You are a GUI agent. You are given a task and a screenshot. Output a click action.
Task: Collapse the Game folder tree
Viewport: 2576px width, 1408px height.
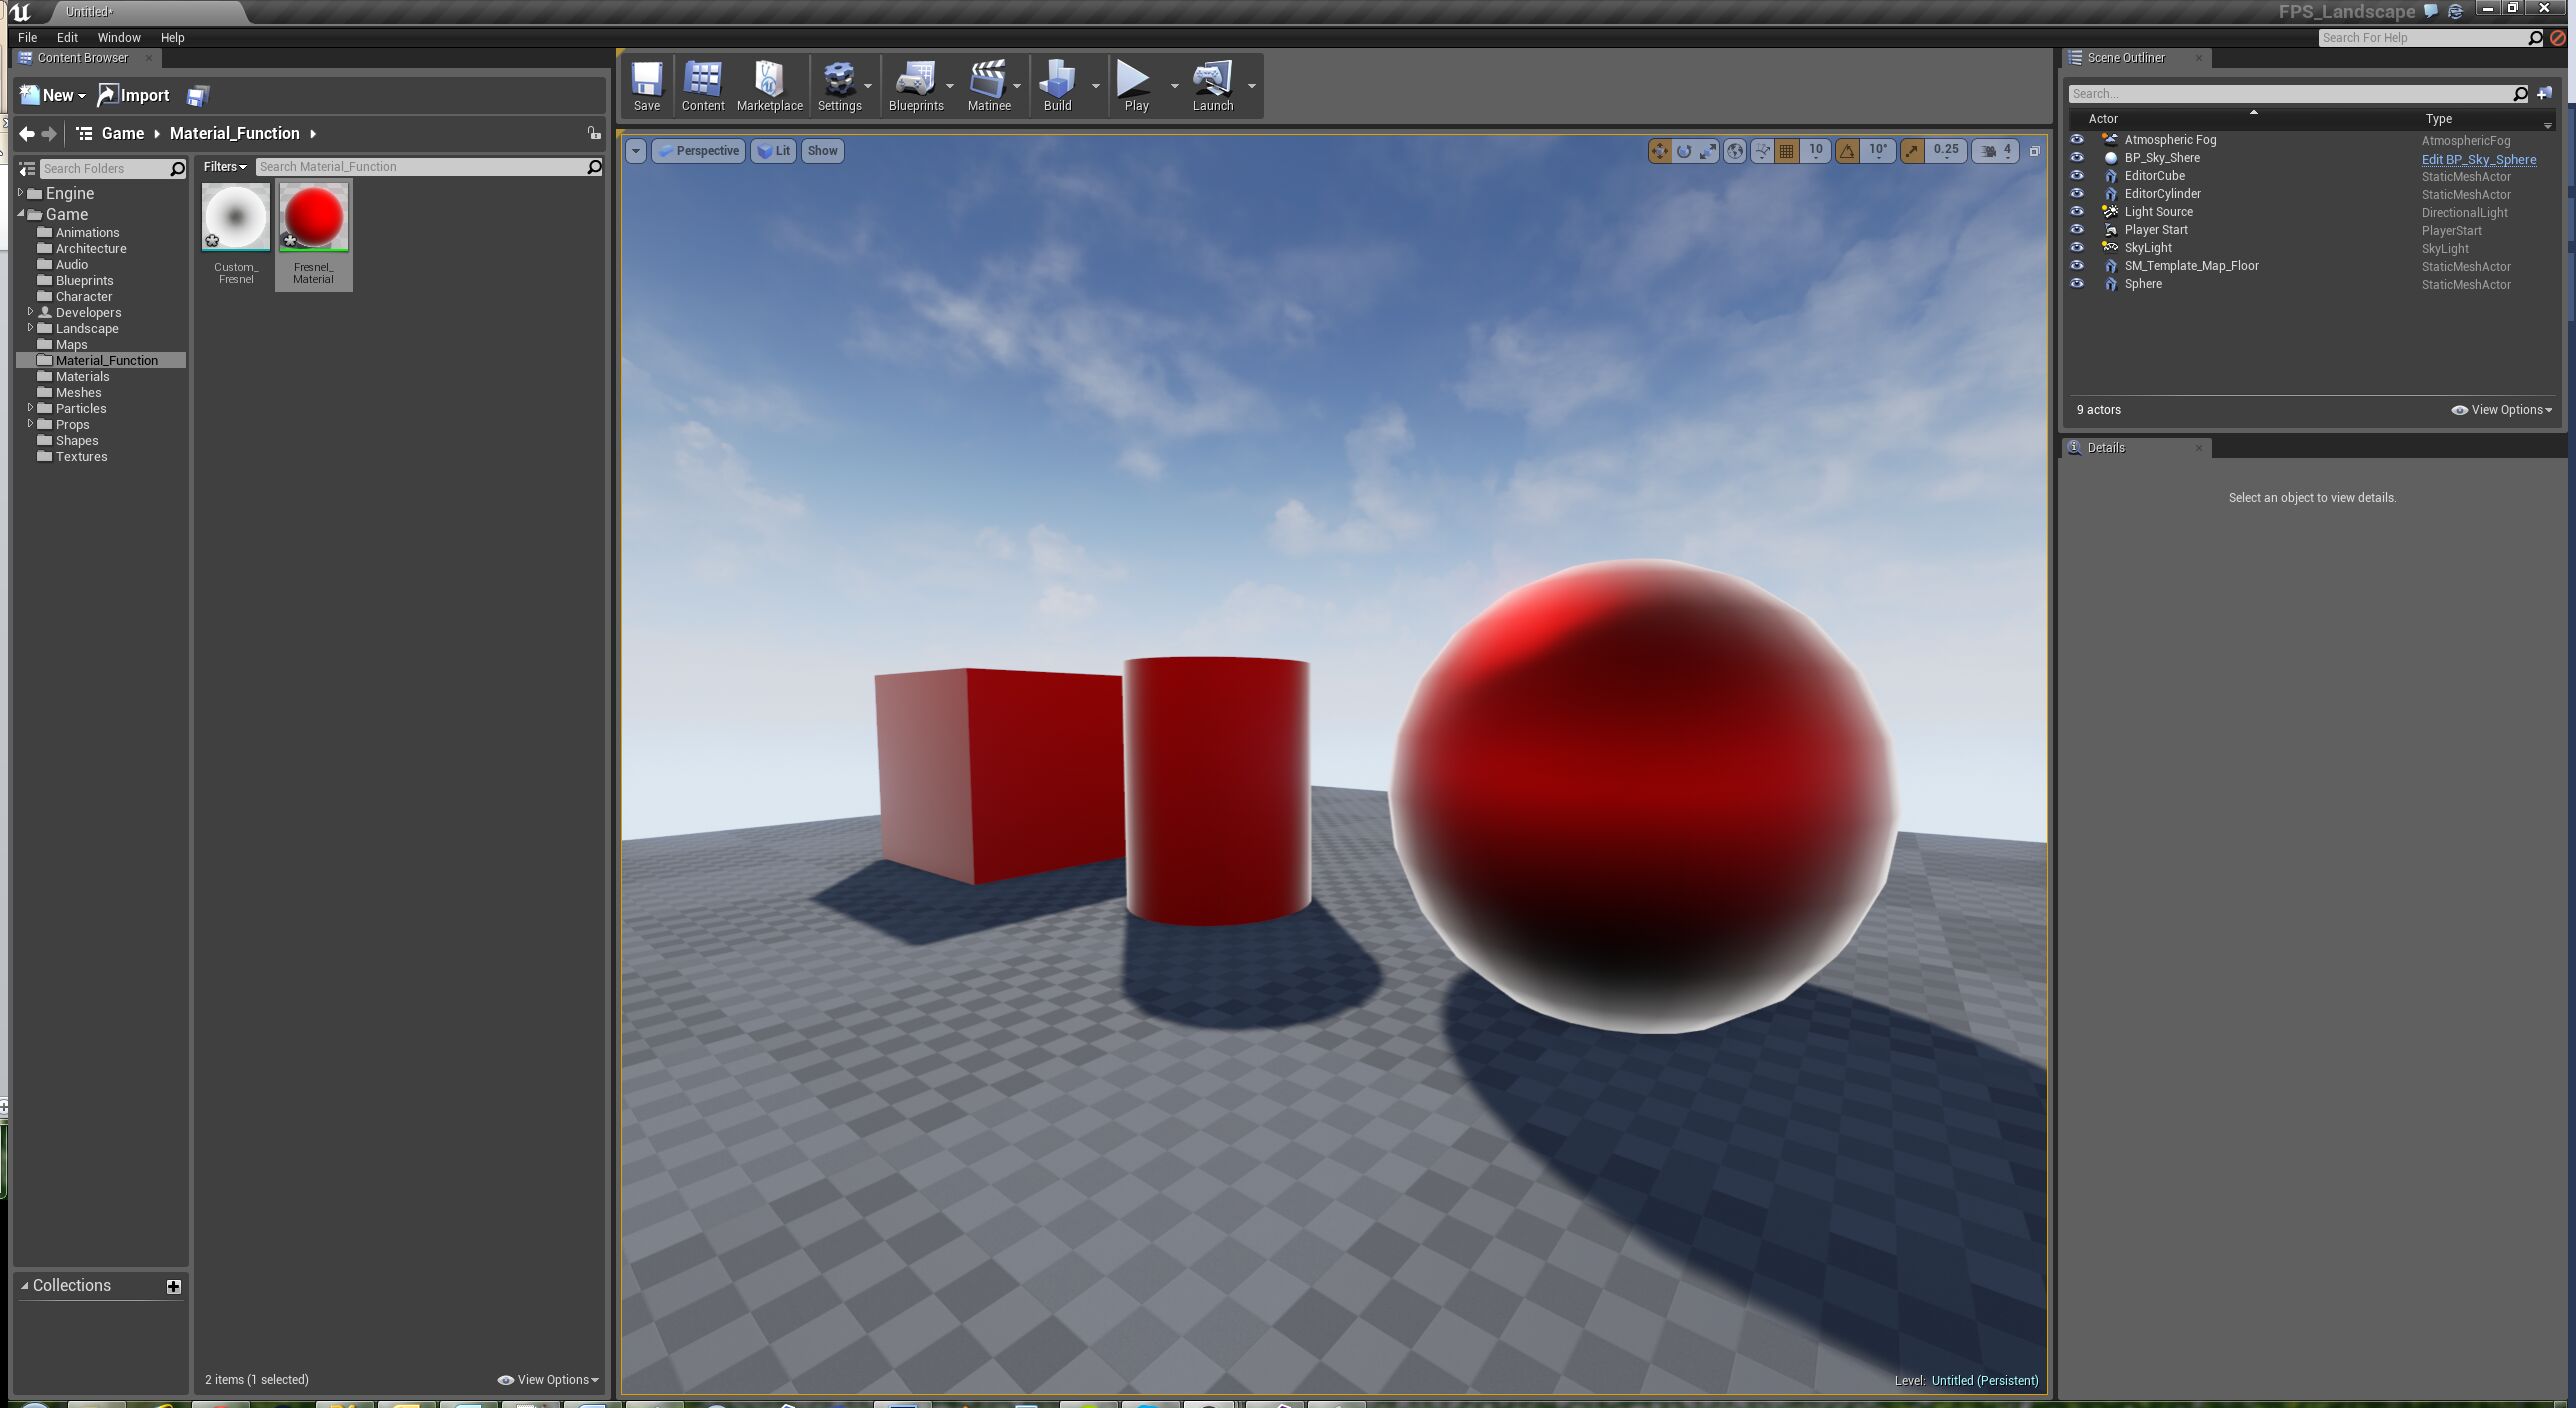20,214
